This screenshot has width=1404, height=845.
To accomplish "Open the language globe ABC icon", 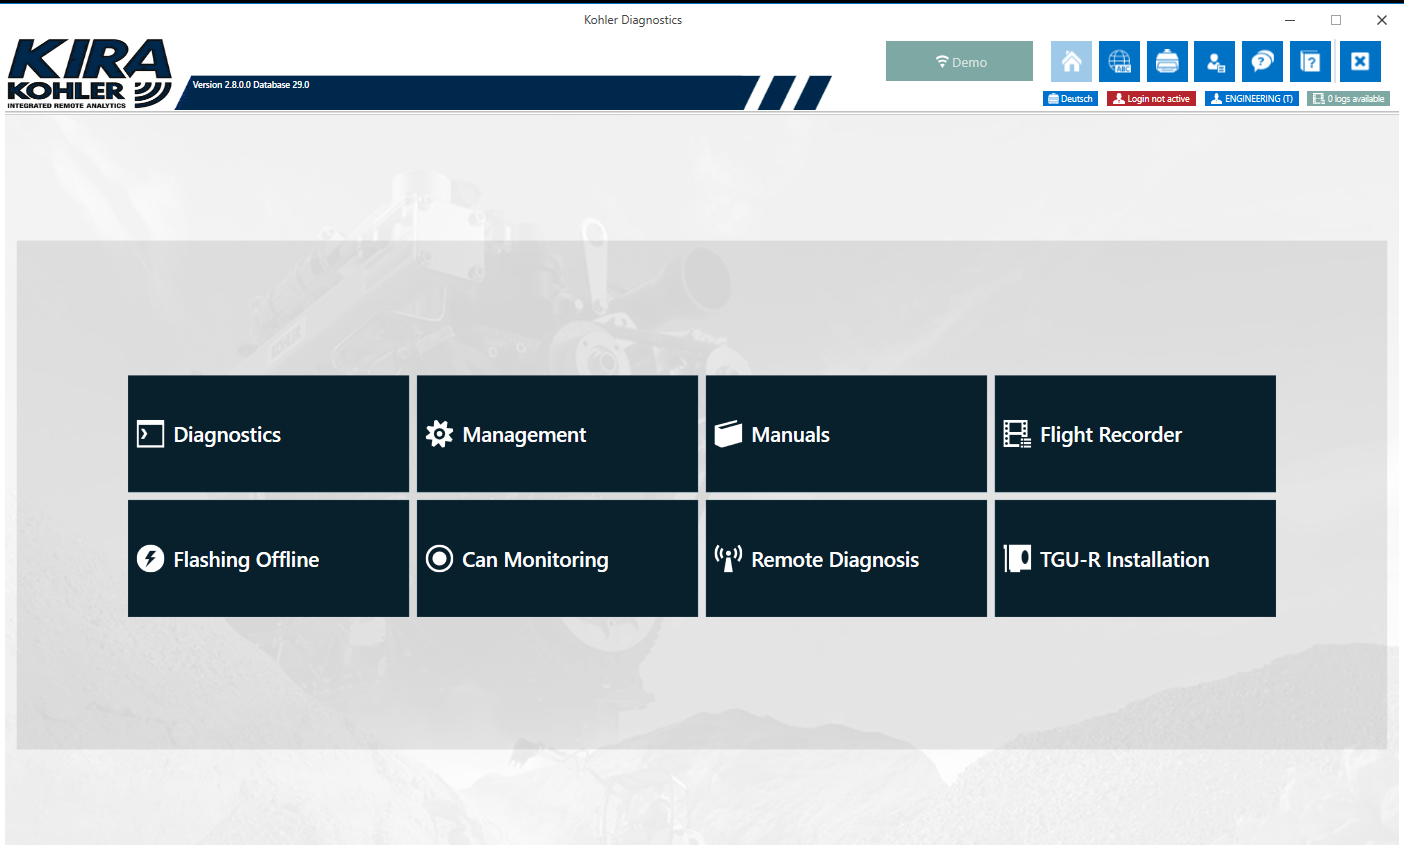I will [1119, 62].
